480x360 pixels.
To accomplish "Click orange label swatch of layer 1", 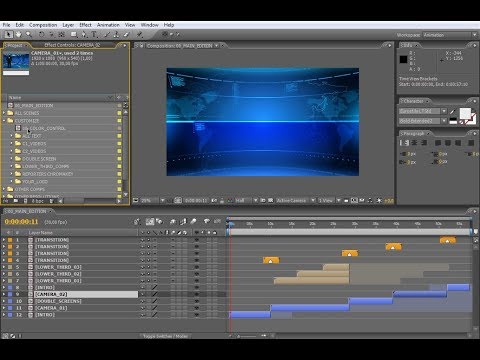I will coord(10,240).
